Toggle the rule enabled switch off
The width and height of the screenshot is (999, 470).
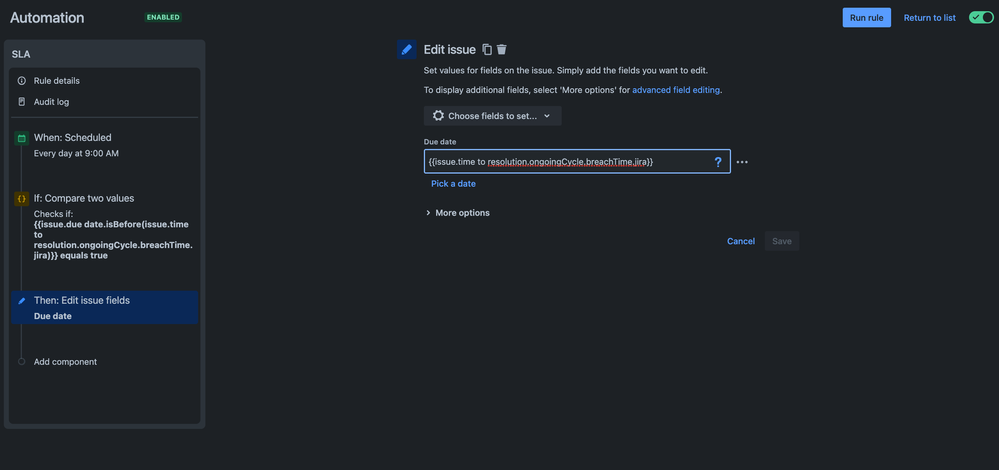pyautogui.click(x=981, y=17)
